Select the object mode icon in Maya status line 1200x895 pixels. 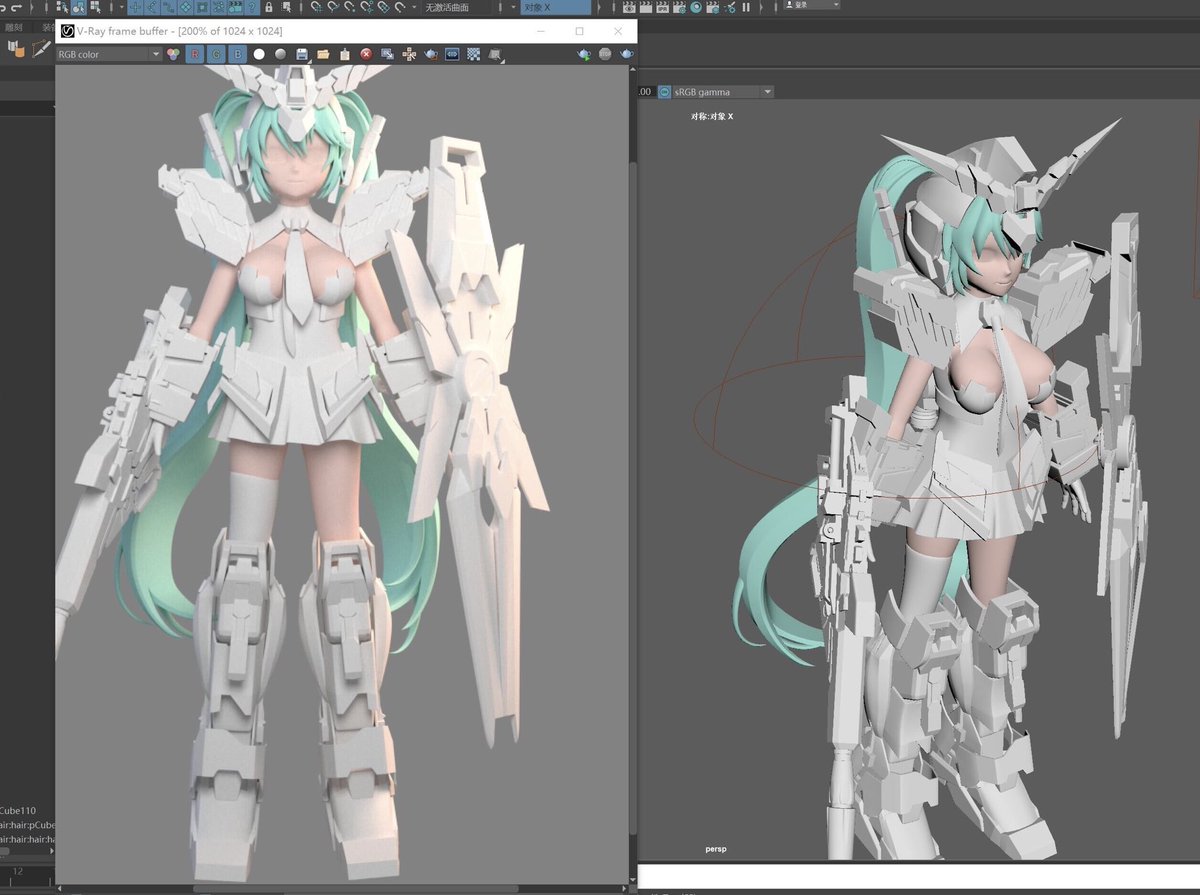[78, 7]
